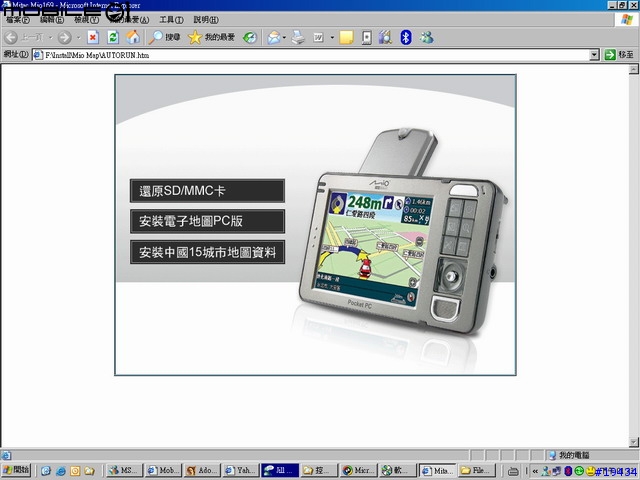Screen dimensions: 640x480
Task: Expand the Forward button history dropdown
Action: click(x=78, y=38)
